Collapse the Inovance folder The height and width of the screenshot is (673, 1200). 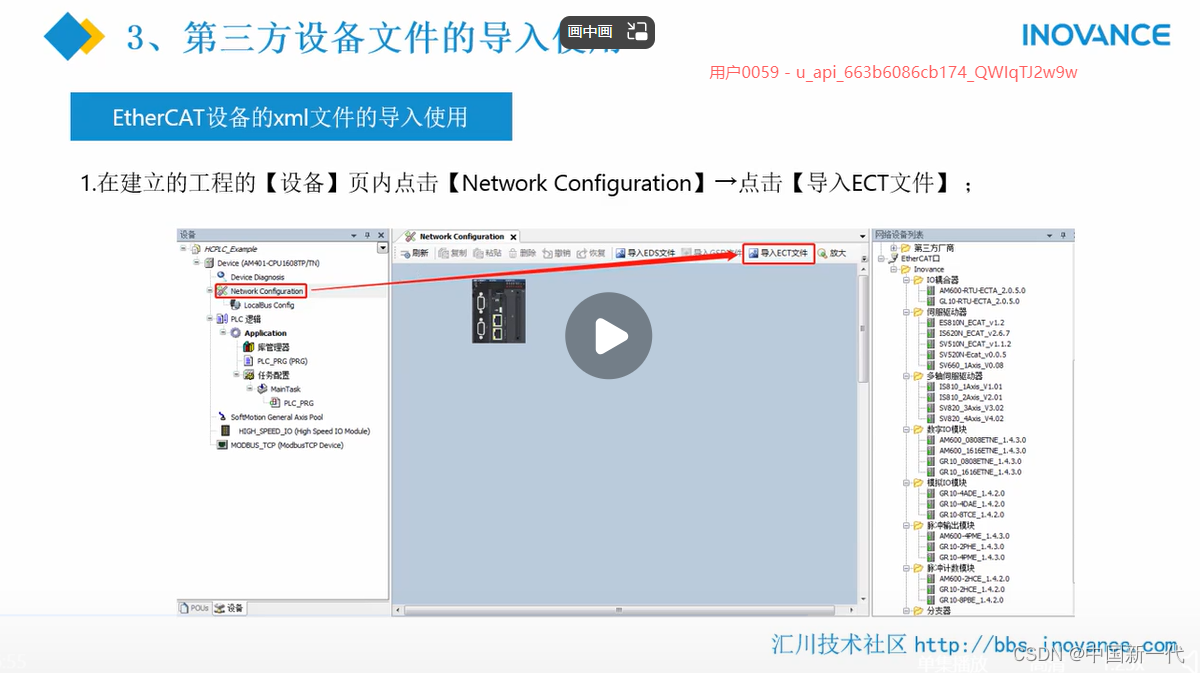click(894, 269)
